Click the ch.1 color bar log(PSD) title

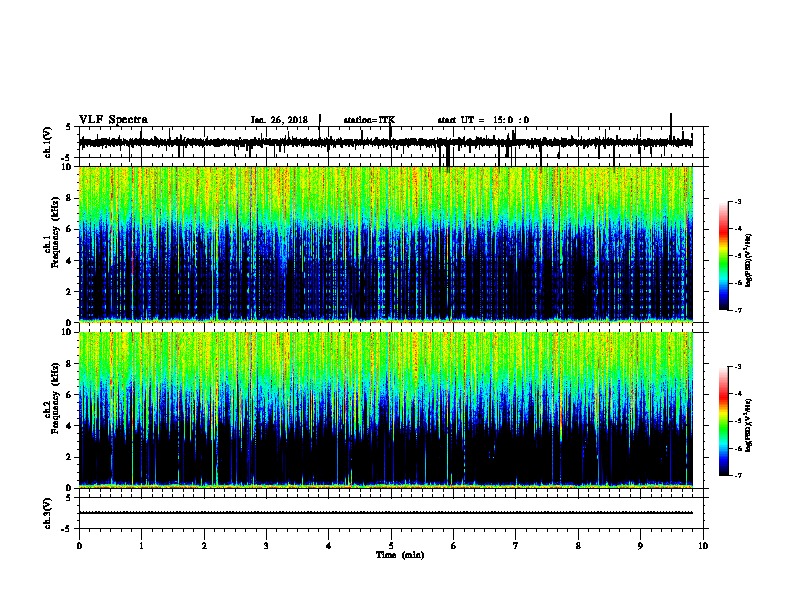pos(748,260)
